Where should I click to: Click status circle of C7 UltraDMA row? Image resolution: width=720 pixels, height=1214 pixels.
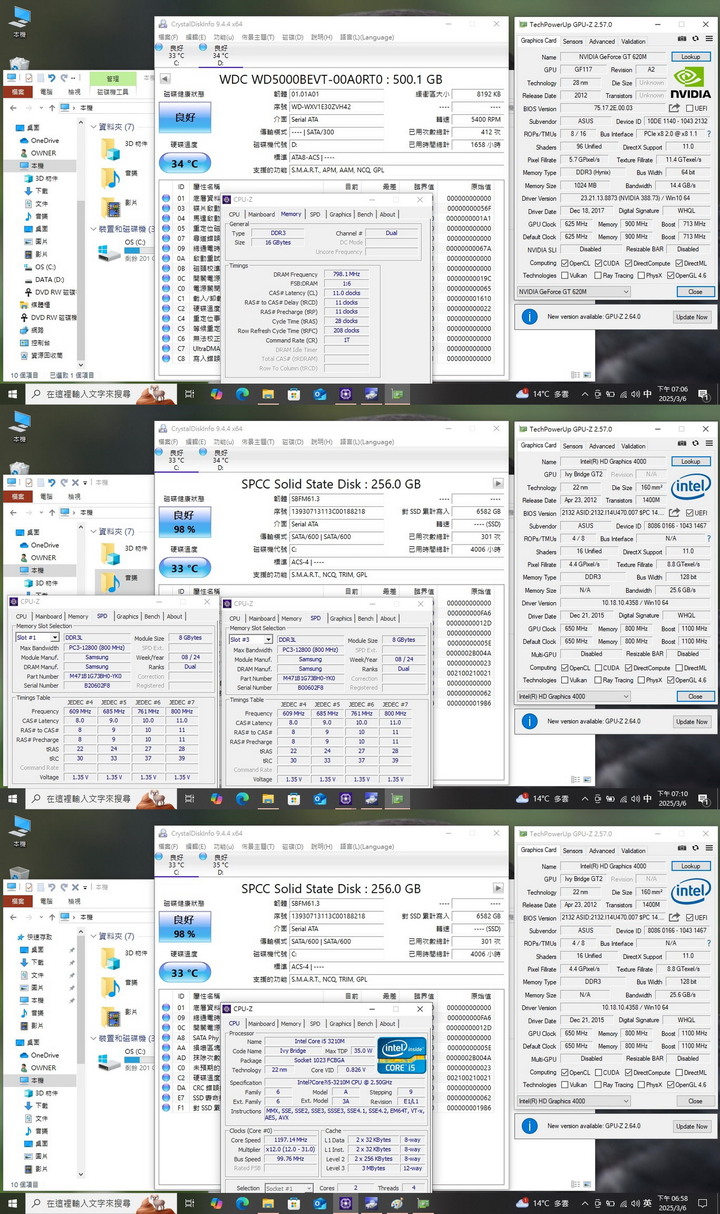click(x=168, y=348)
